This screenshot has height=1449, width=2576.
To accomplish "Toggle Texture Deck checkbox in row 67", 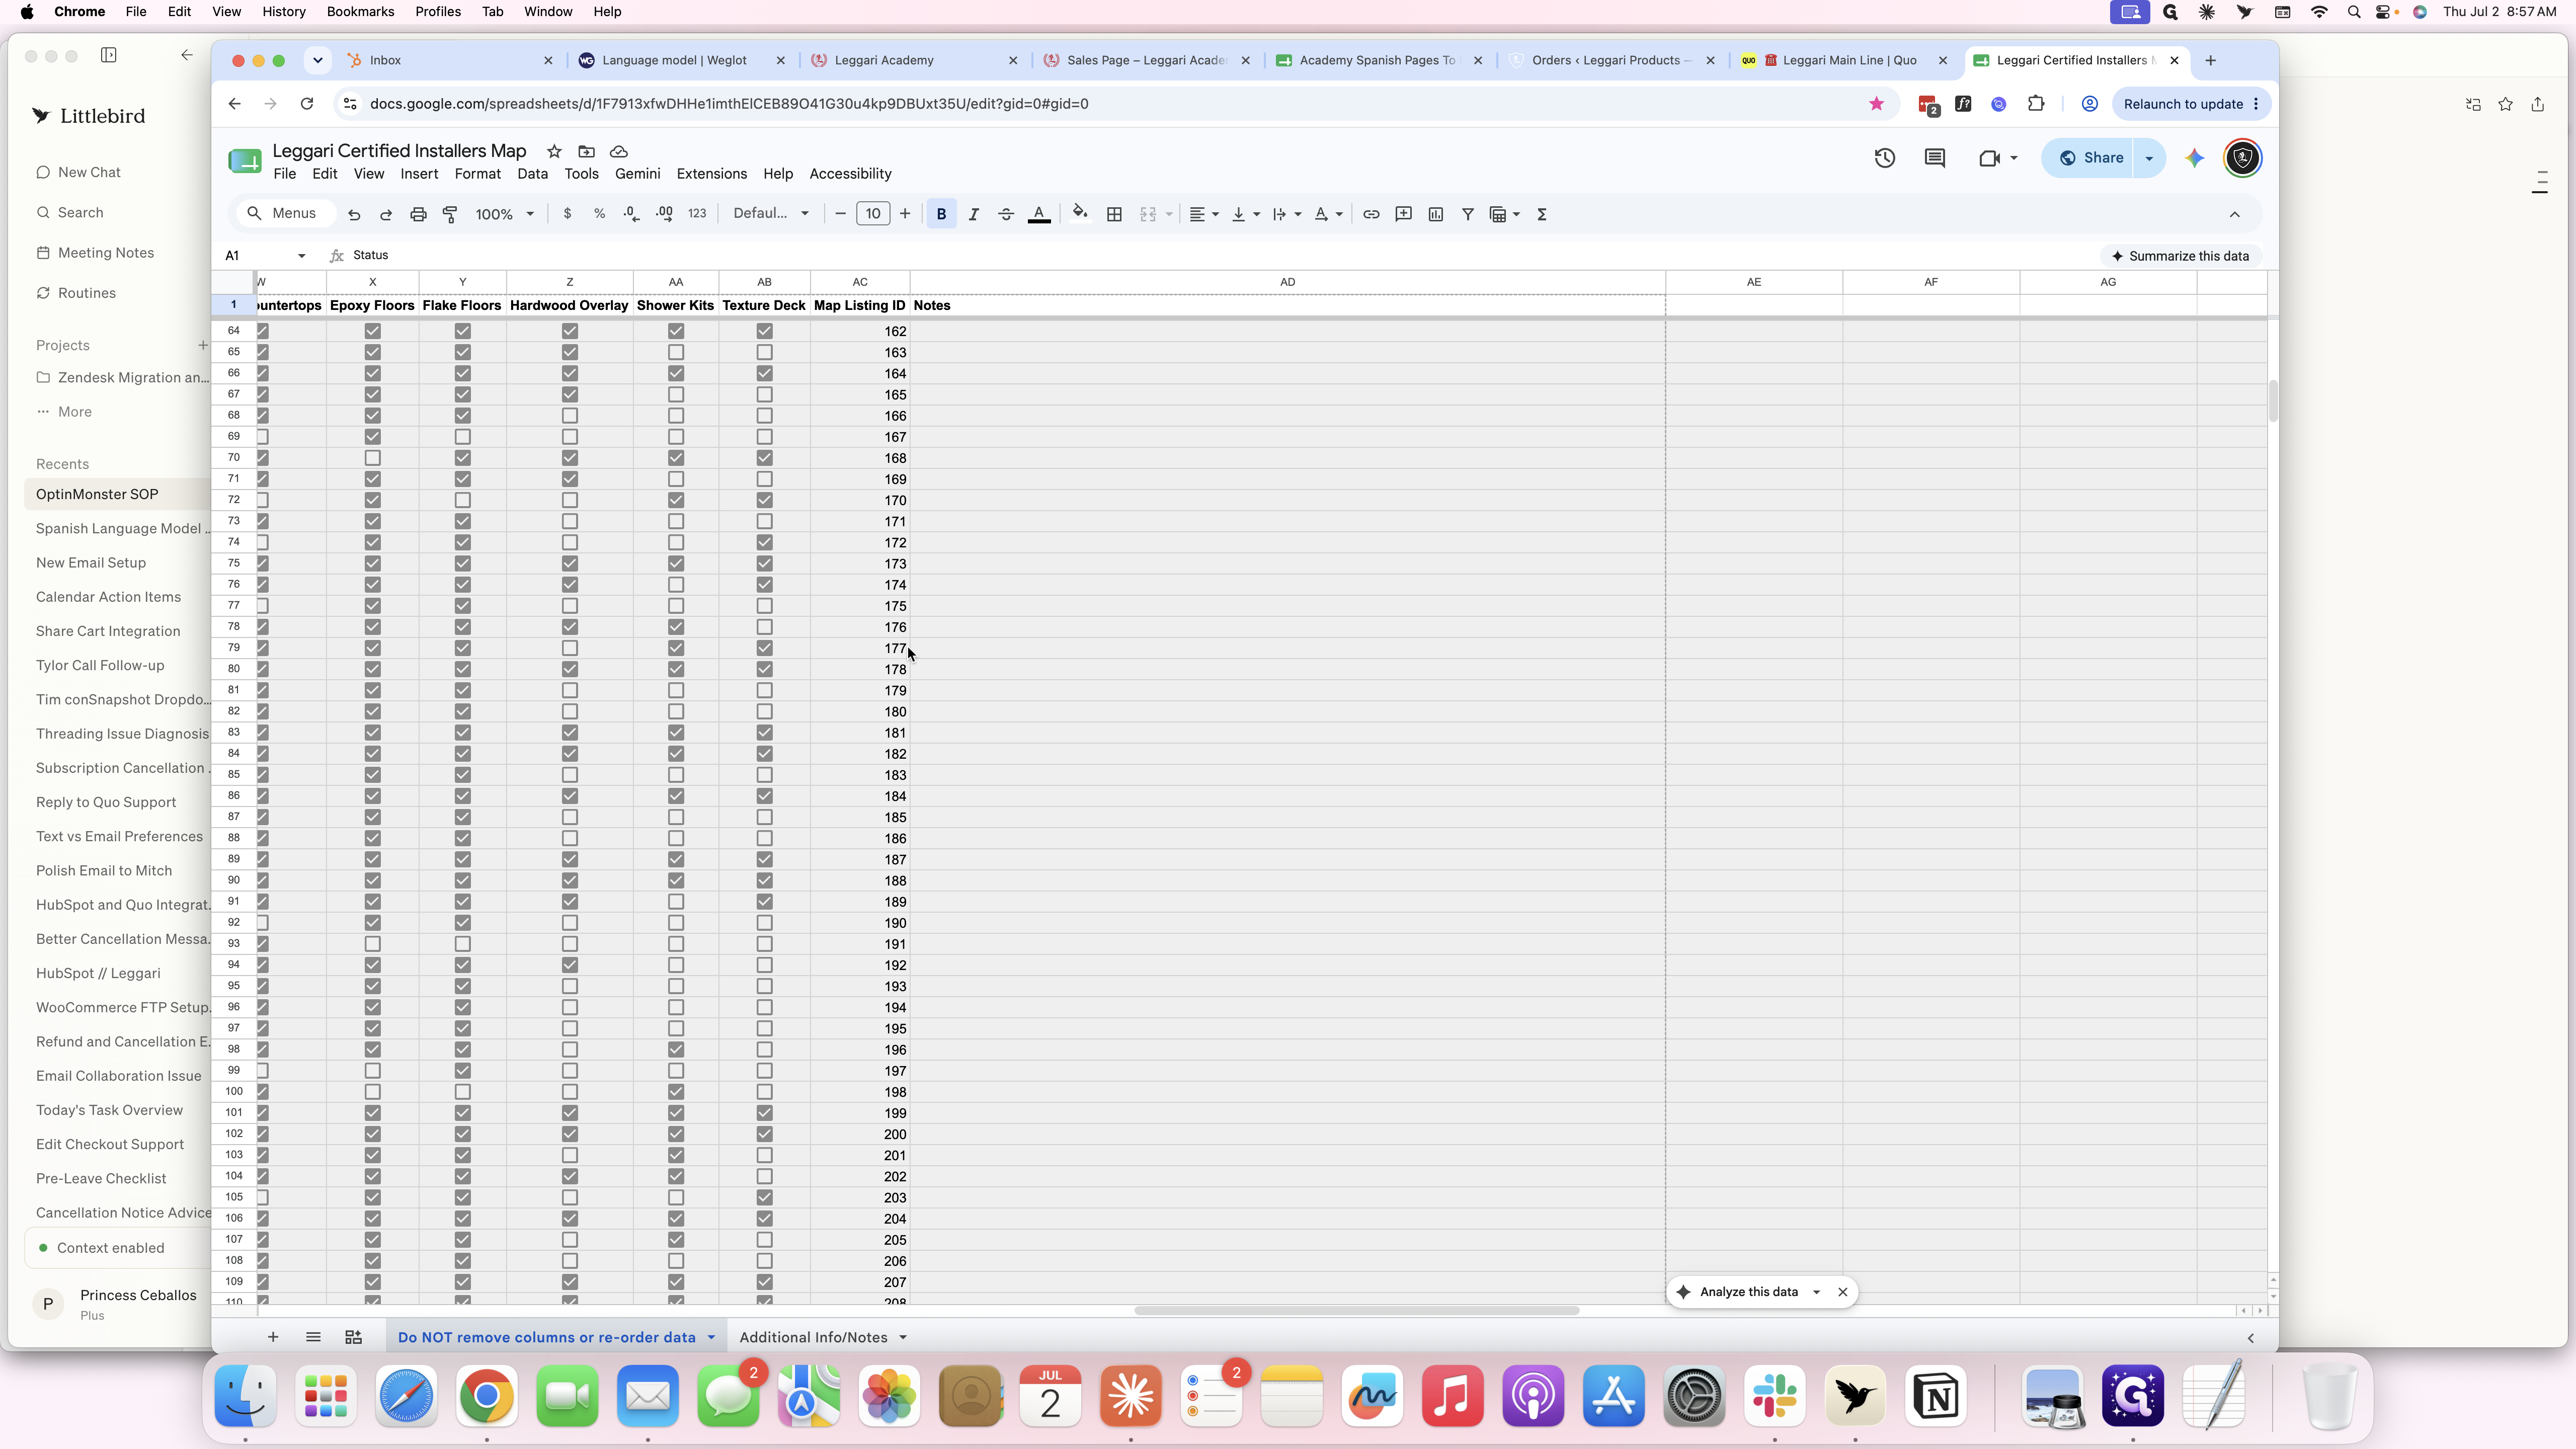I will click(765, 394).
